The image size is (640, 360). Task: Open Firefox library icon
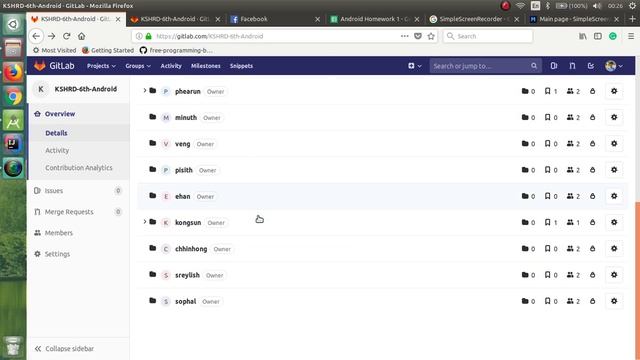[x=583, y=36]
